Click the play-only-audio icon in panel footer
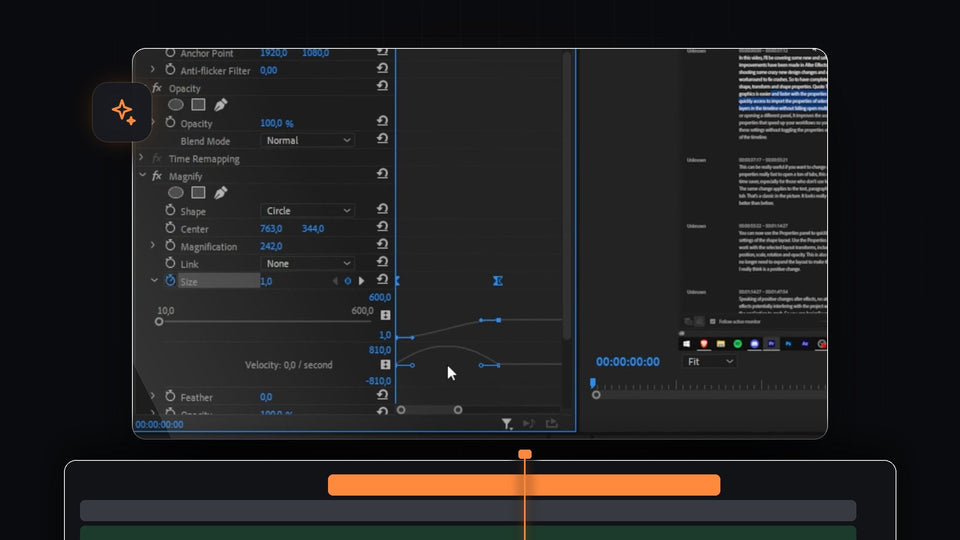Screen dimensions: 960x540 [529, 424]
